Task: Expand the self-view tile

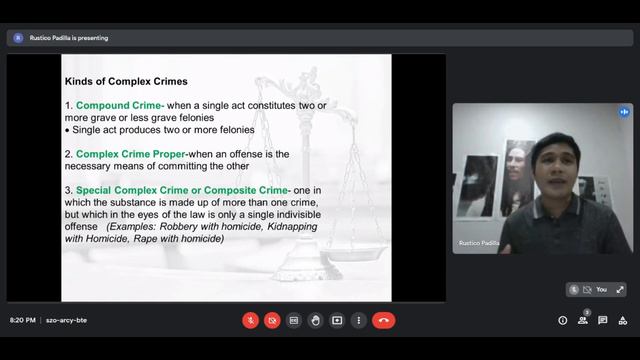Action: pos(620,289)
